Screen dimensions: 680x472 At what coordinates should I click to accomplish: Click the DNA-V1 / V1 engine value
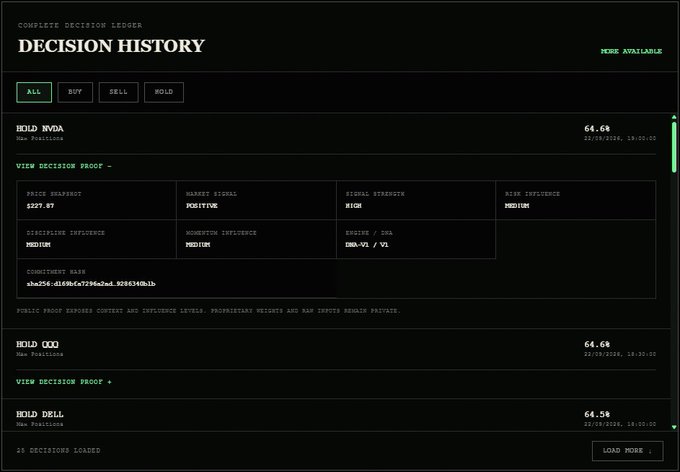click(x=367, y=245)
